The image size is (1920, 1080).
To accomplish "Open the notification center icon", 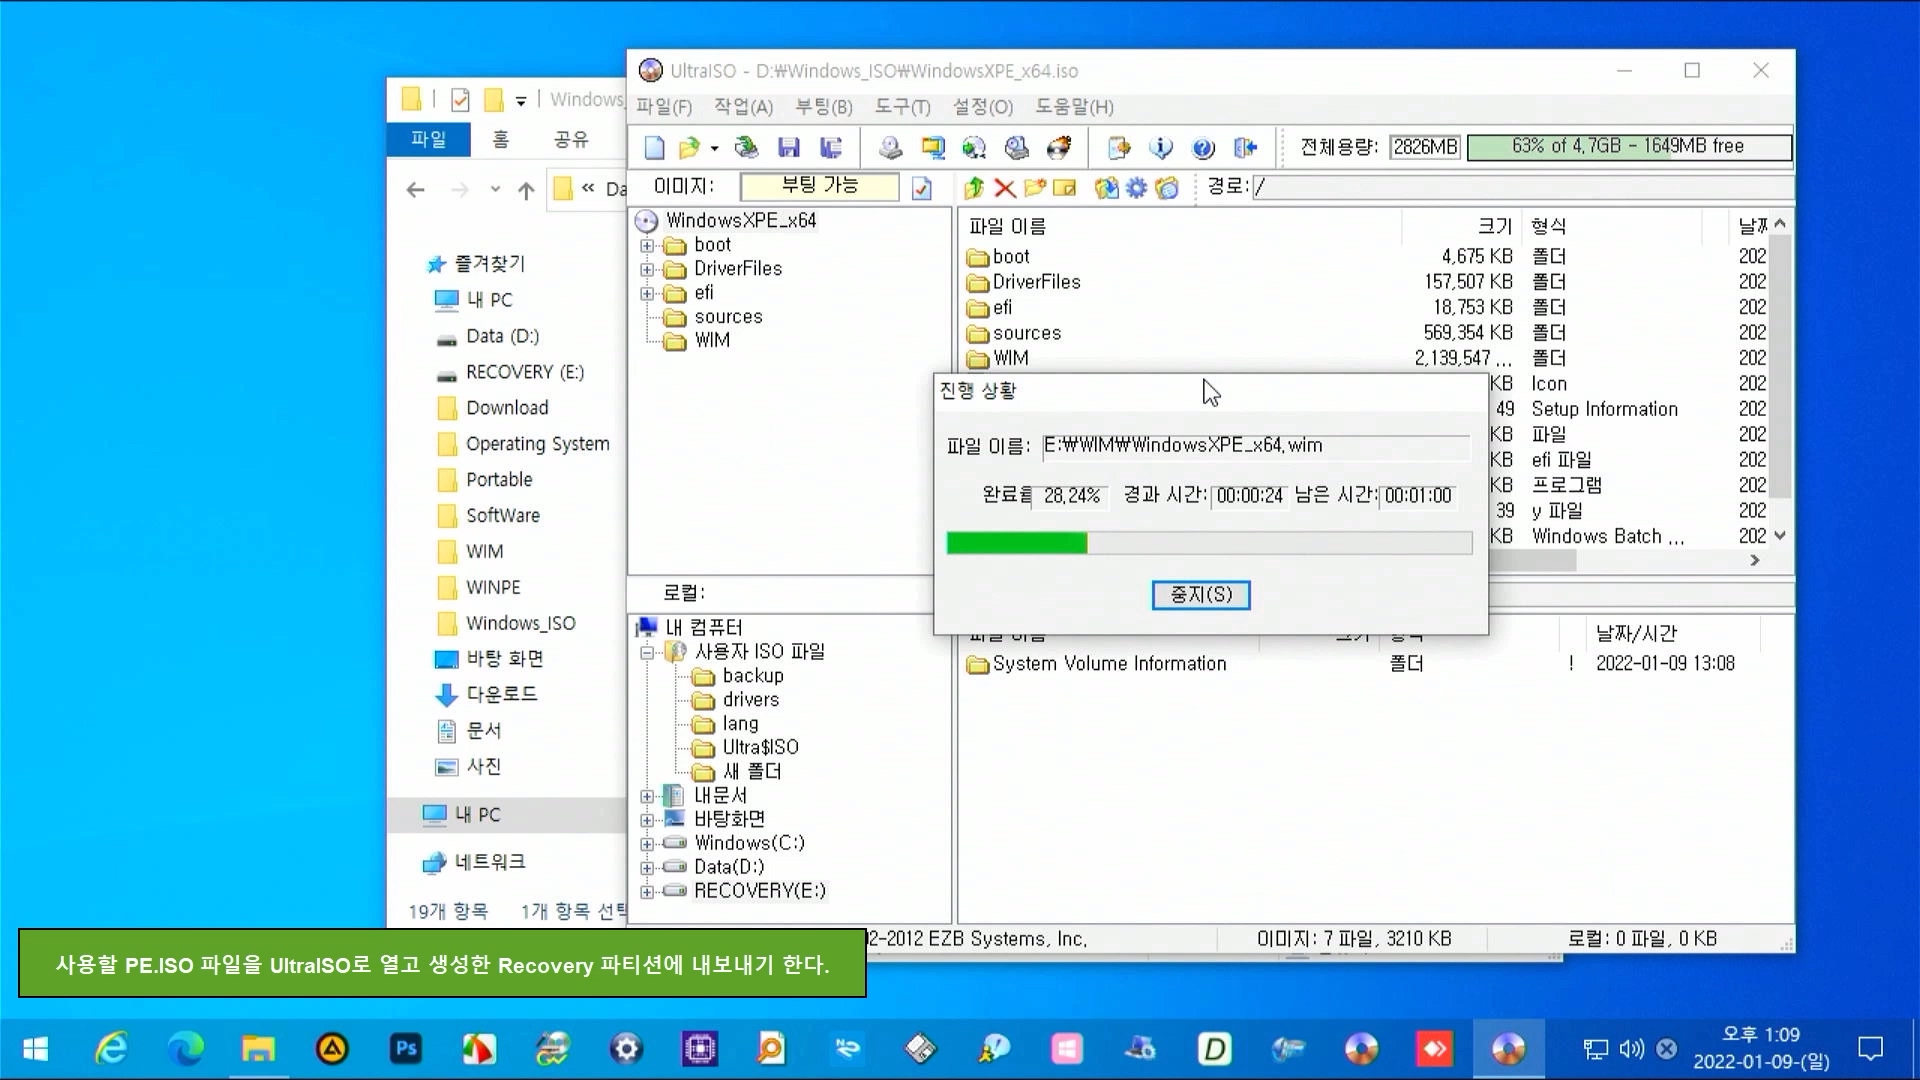I will pos(1870,1049).
